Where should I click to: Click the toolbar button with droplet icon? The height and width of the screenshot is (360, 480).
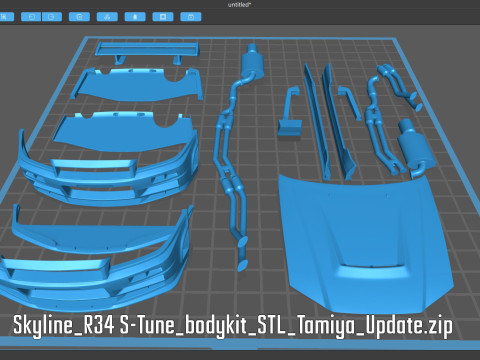point(135,17)
